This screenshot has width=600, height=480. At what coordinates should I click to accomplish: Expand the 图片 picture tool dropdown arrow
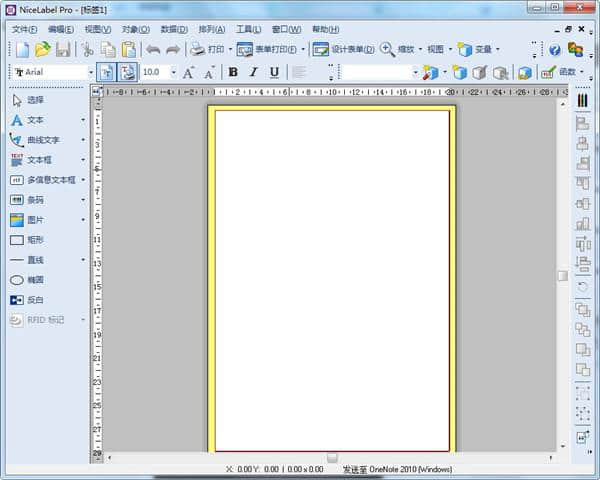click(83, 220)
